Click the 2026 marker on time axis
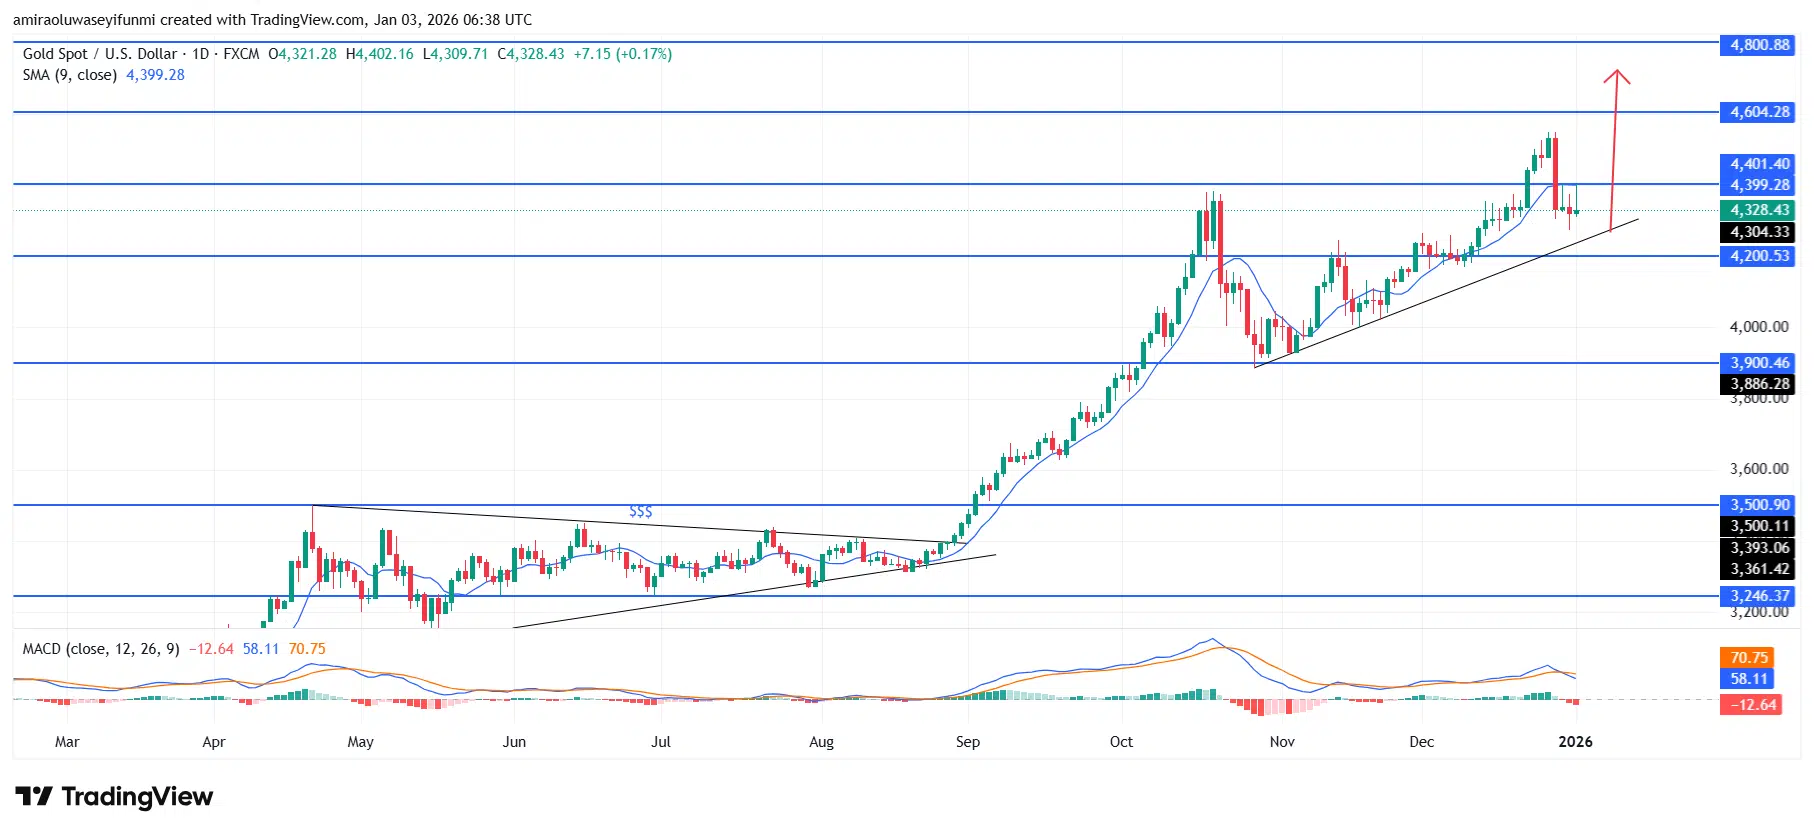This screenshot has width=1814, height=834. [x=1575, y=742]
